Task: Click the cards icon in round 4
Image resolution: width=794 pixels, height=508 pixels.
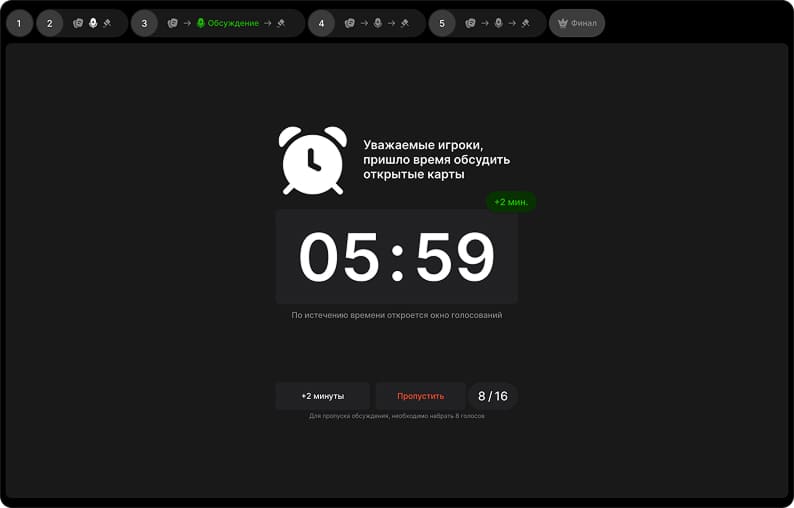Action: click(349, 23)
